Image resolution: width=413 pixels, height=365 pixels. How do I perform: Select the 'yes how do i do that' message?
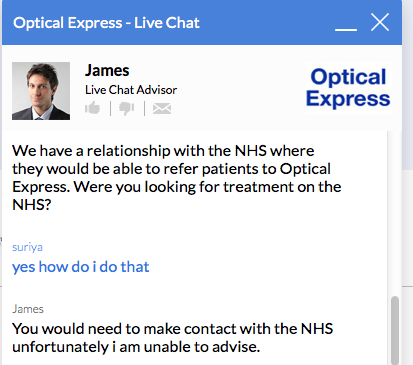pos(81,267)
